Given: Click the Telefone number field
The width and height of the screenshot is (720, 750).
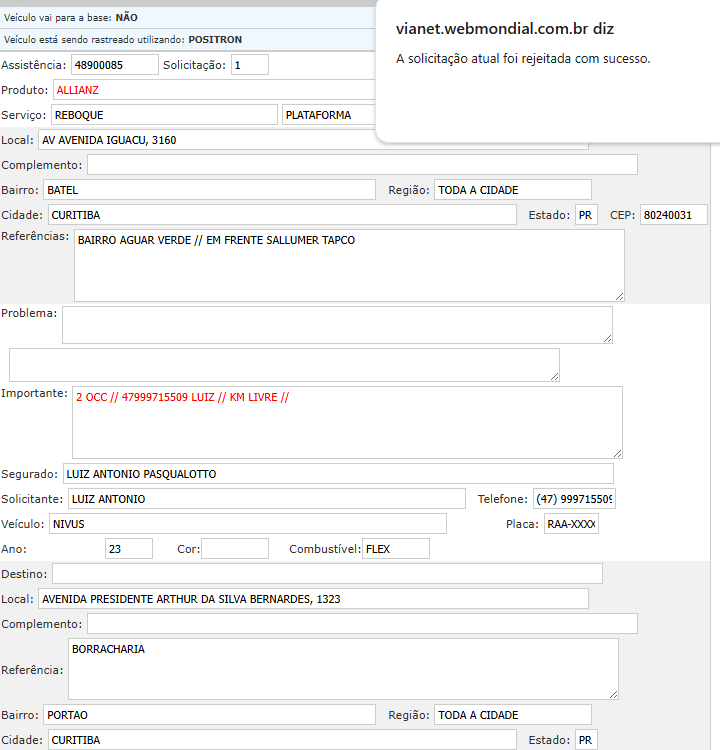Looking at the screenshot, I should pos(574,499).
